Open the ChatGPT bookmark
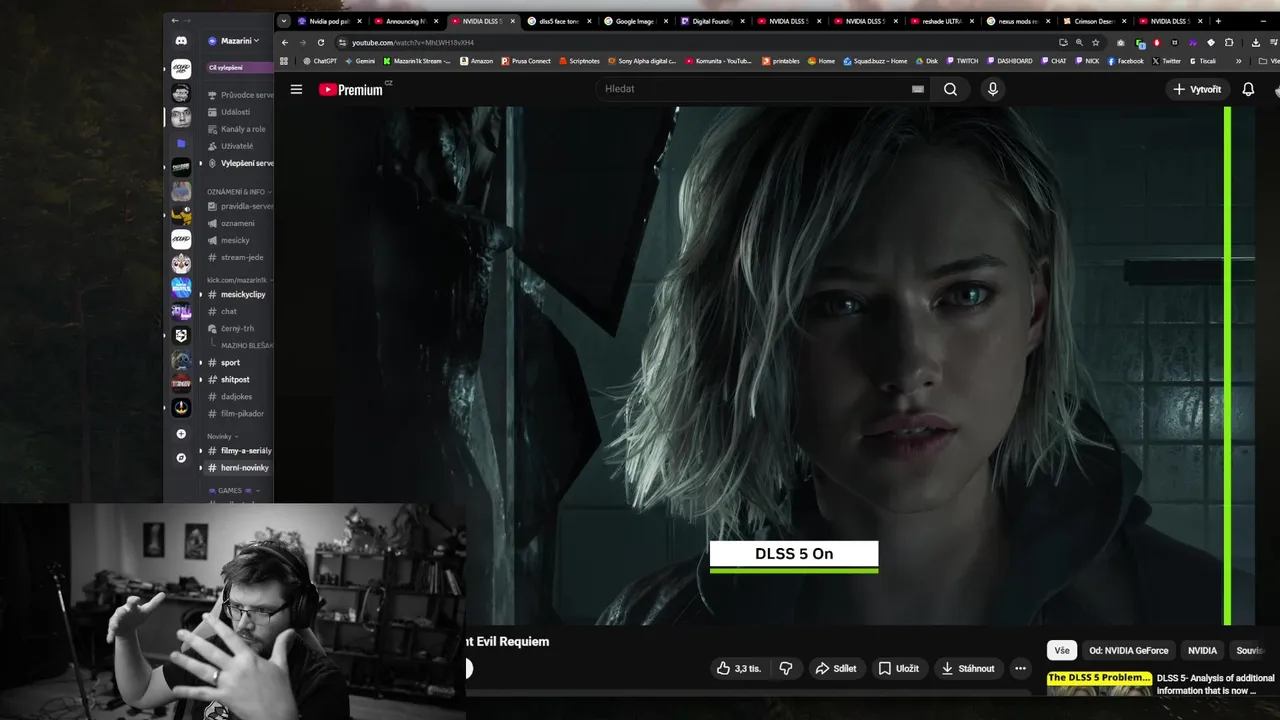1280x720 pixels. pyautogui.click(x=320, y=61)
